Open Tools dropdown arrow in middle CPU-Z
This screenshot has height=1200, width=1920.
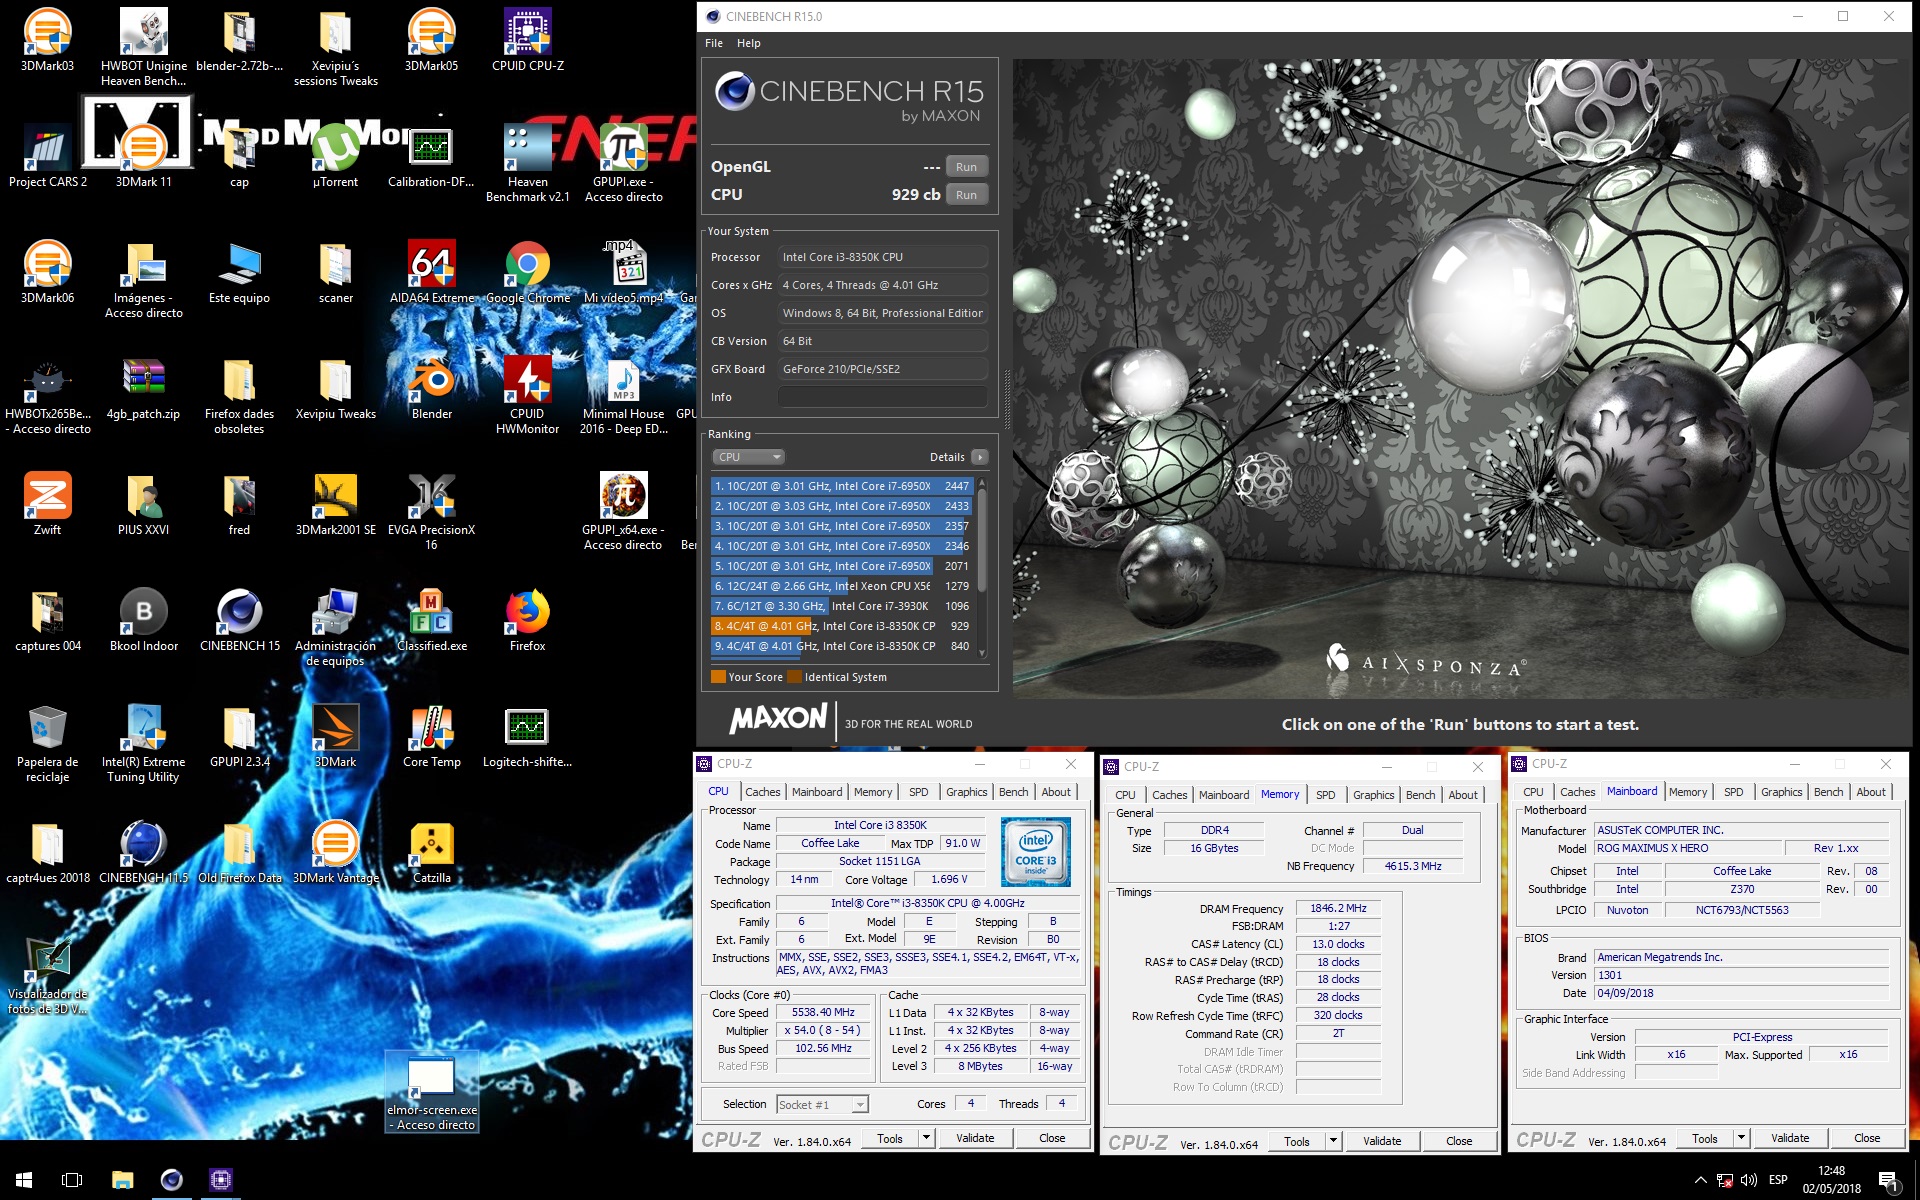pos(1333,1141)
